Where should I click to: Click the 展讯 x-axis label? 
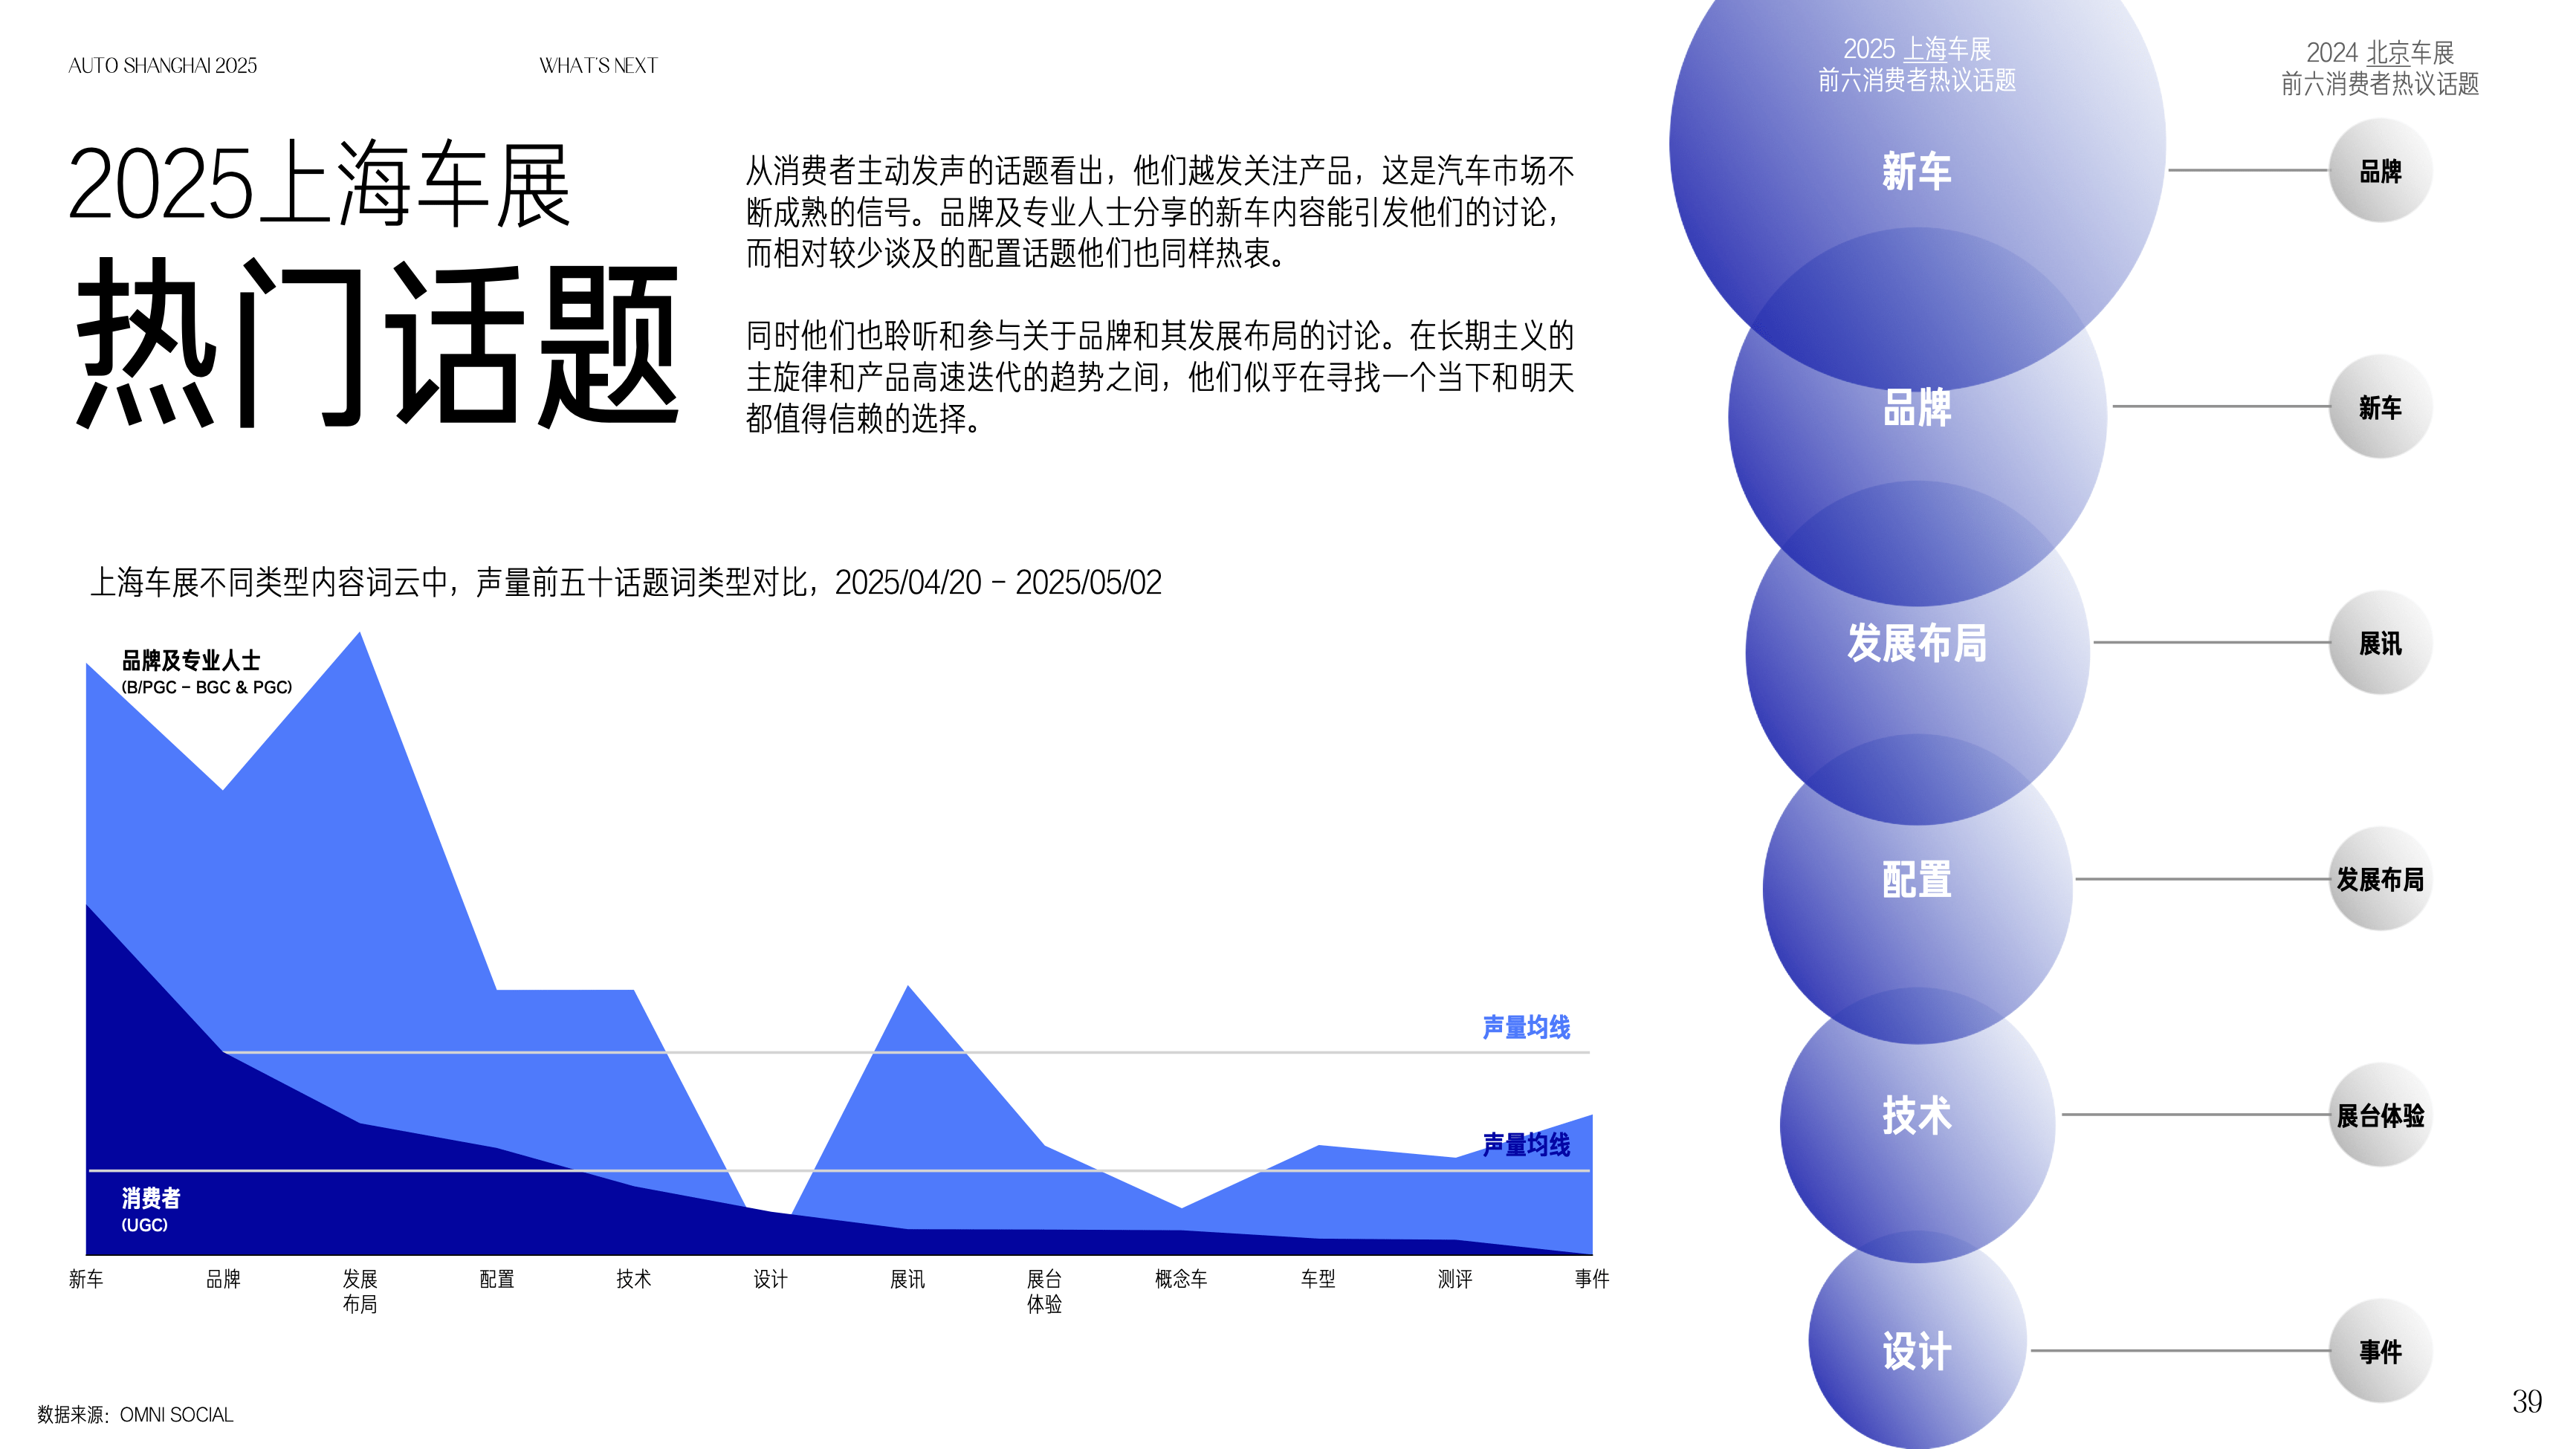point(908,1279)
